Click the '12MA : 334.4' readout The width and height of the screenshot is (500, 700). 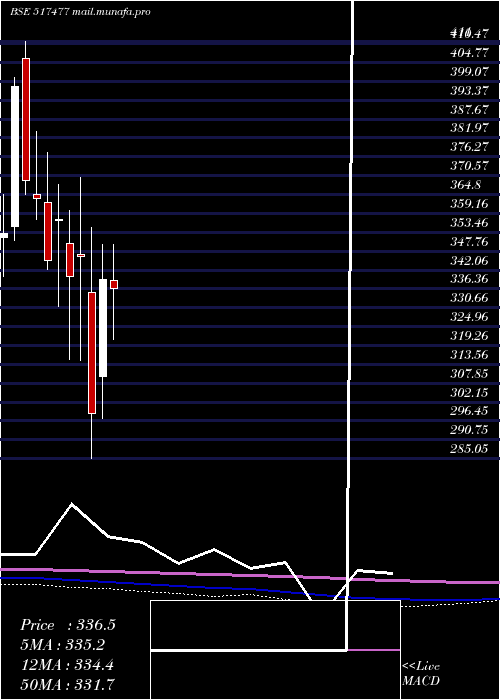67,665
